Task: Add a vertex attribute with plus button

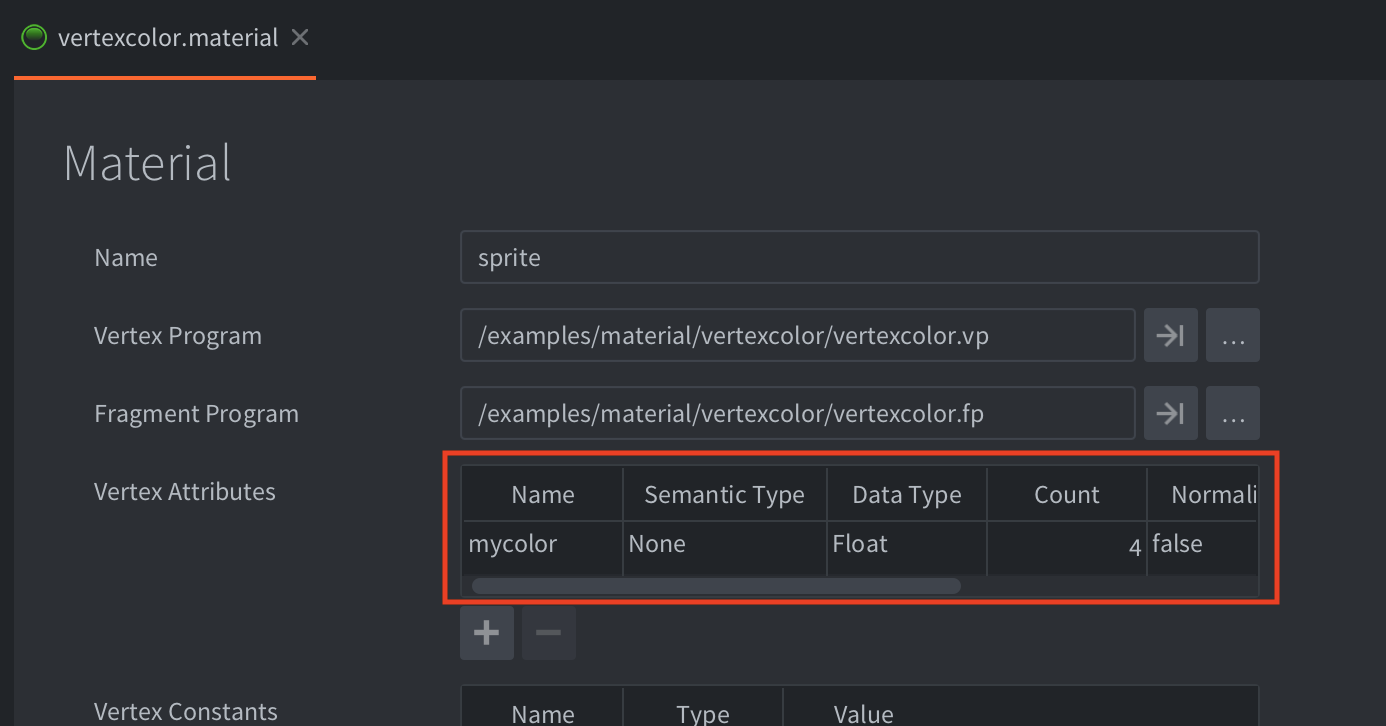Action: coord(487,633)
